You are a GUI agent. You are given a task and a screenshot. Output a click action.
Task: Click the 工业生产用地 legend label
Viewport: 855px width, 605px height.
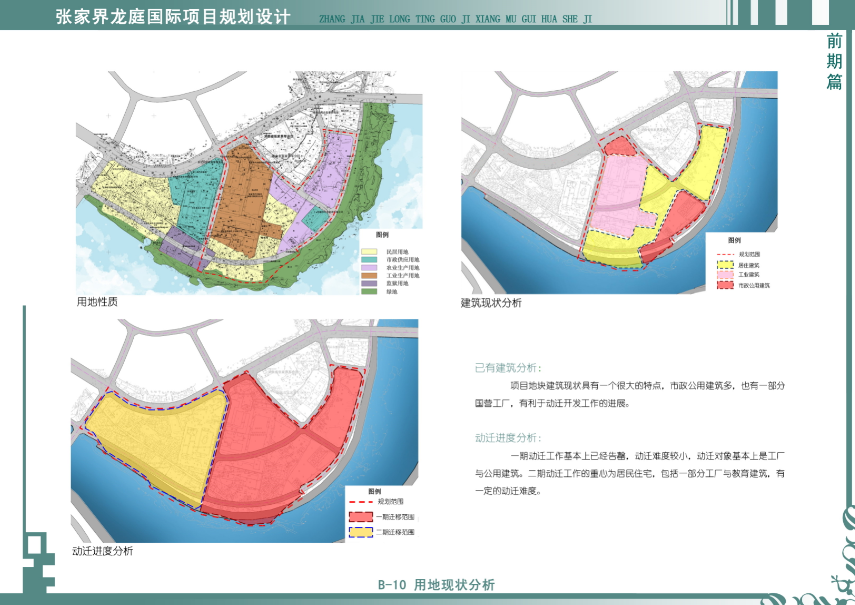pos(403,276)
